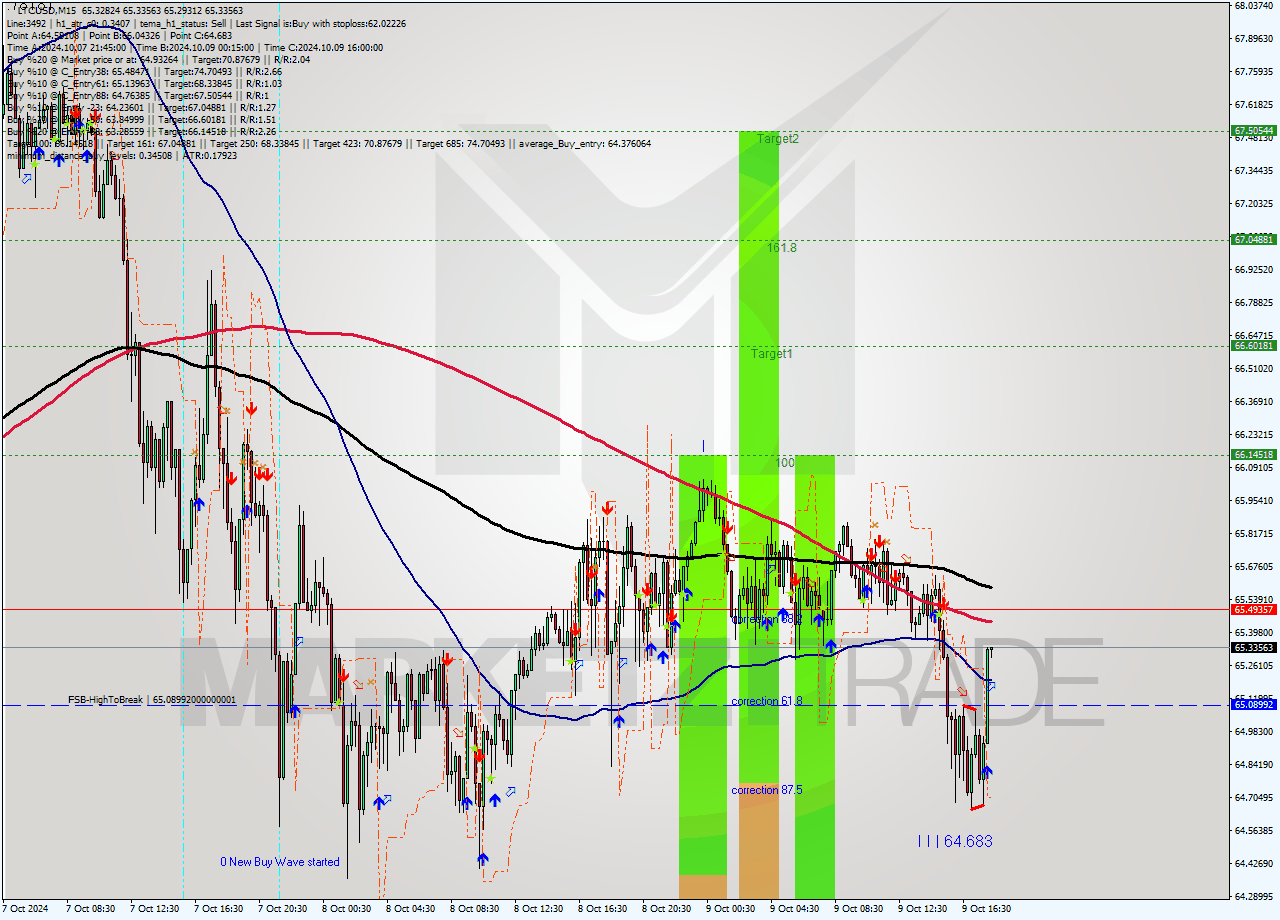Click the 'correction 61.8' label
The width and height of the screenshot is (1280, 920).
tap(767, 701)
